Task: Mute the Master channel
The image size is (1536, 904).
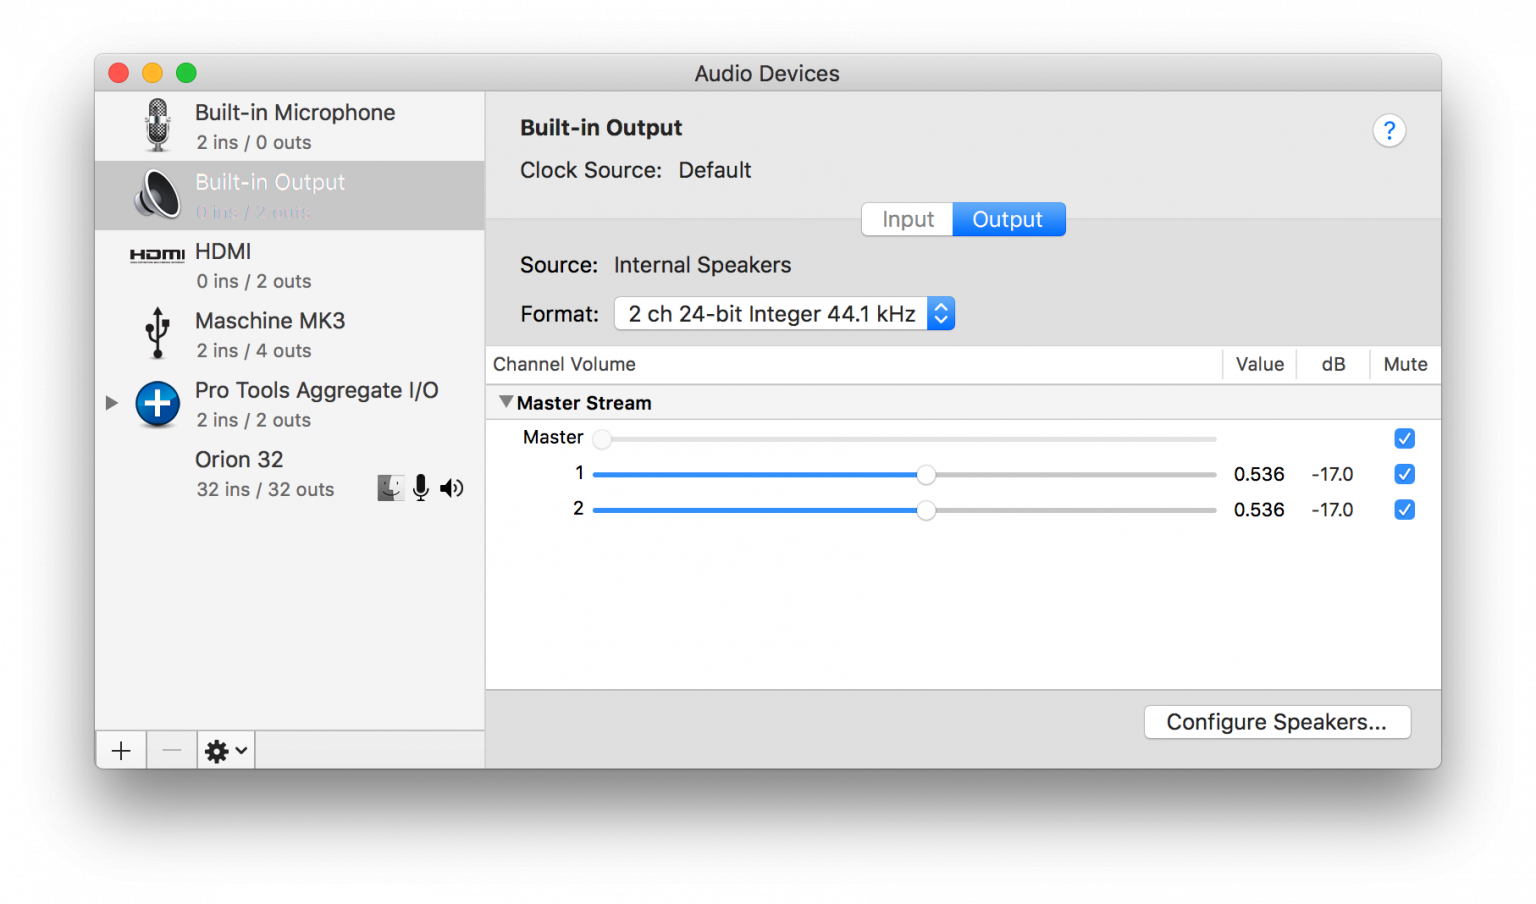Action: (1404, 438)
